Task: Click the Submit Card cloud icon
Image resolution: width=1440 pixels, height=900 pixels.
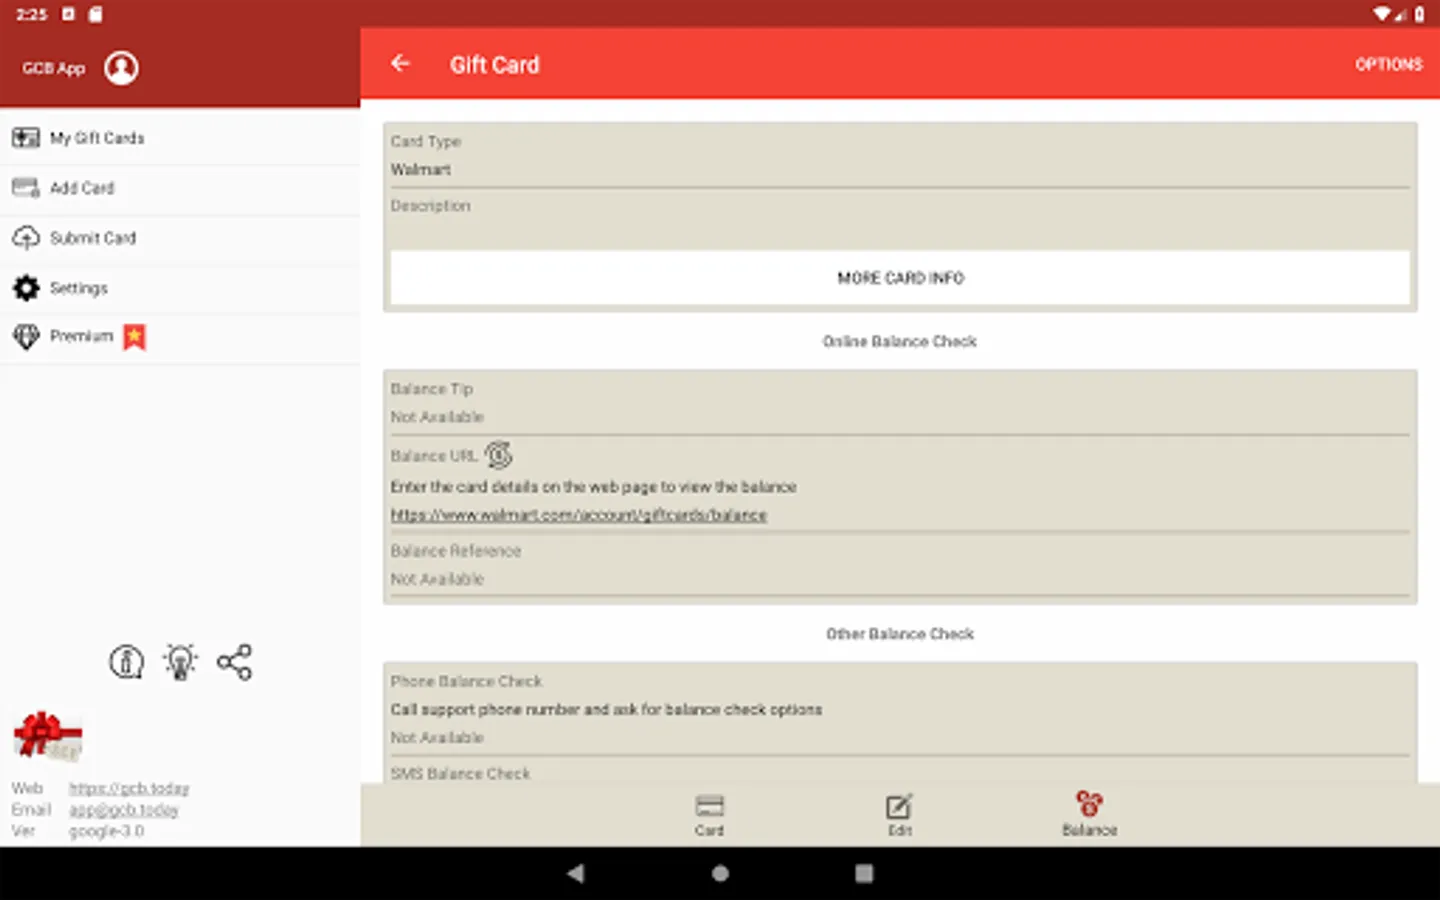Action: 26,238
